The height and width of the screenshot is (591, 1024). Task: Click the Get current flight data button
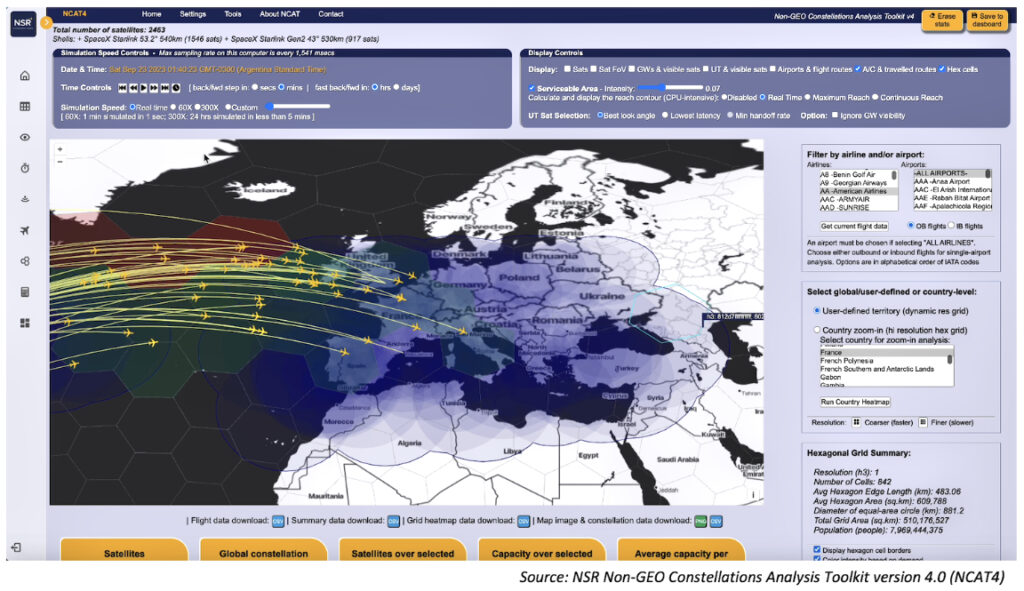point(854,226)
